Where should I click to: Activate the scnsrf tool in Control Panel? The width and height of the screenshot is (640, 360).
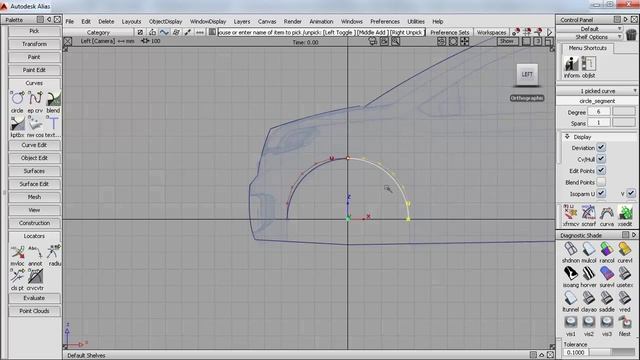(x=589, y=212)
